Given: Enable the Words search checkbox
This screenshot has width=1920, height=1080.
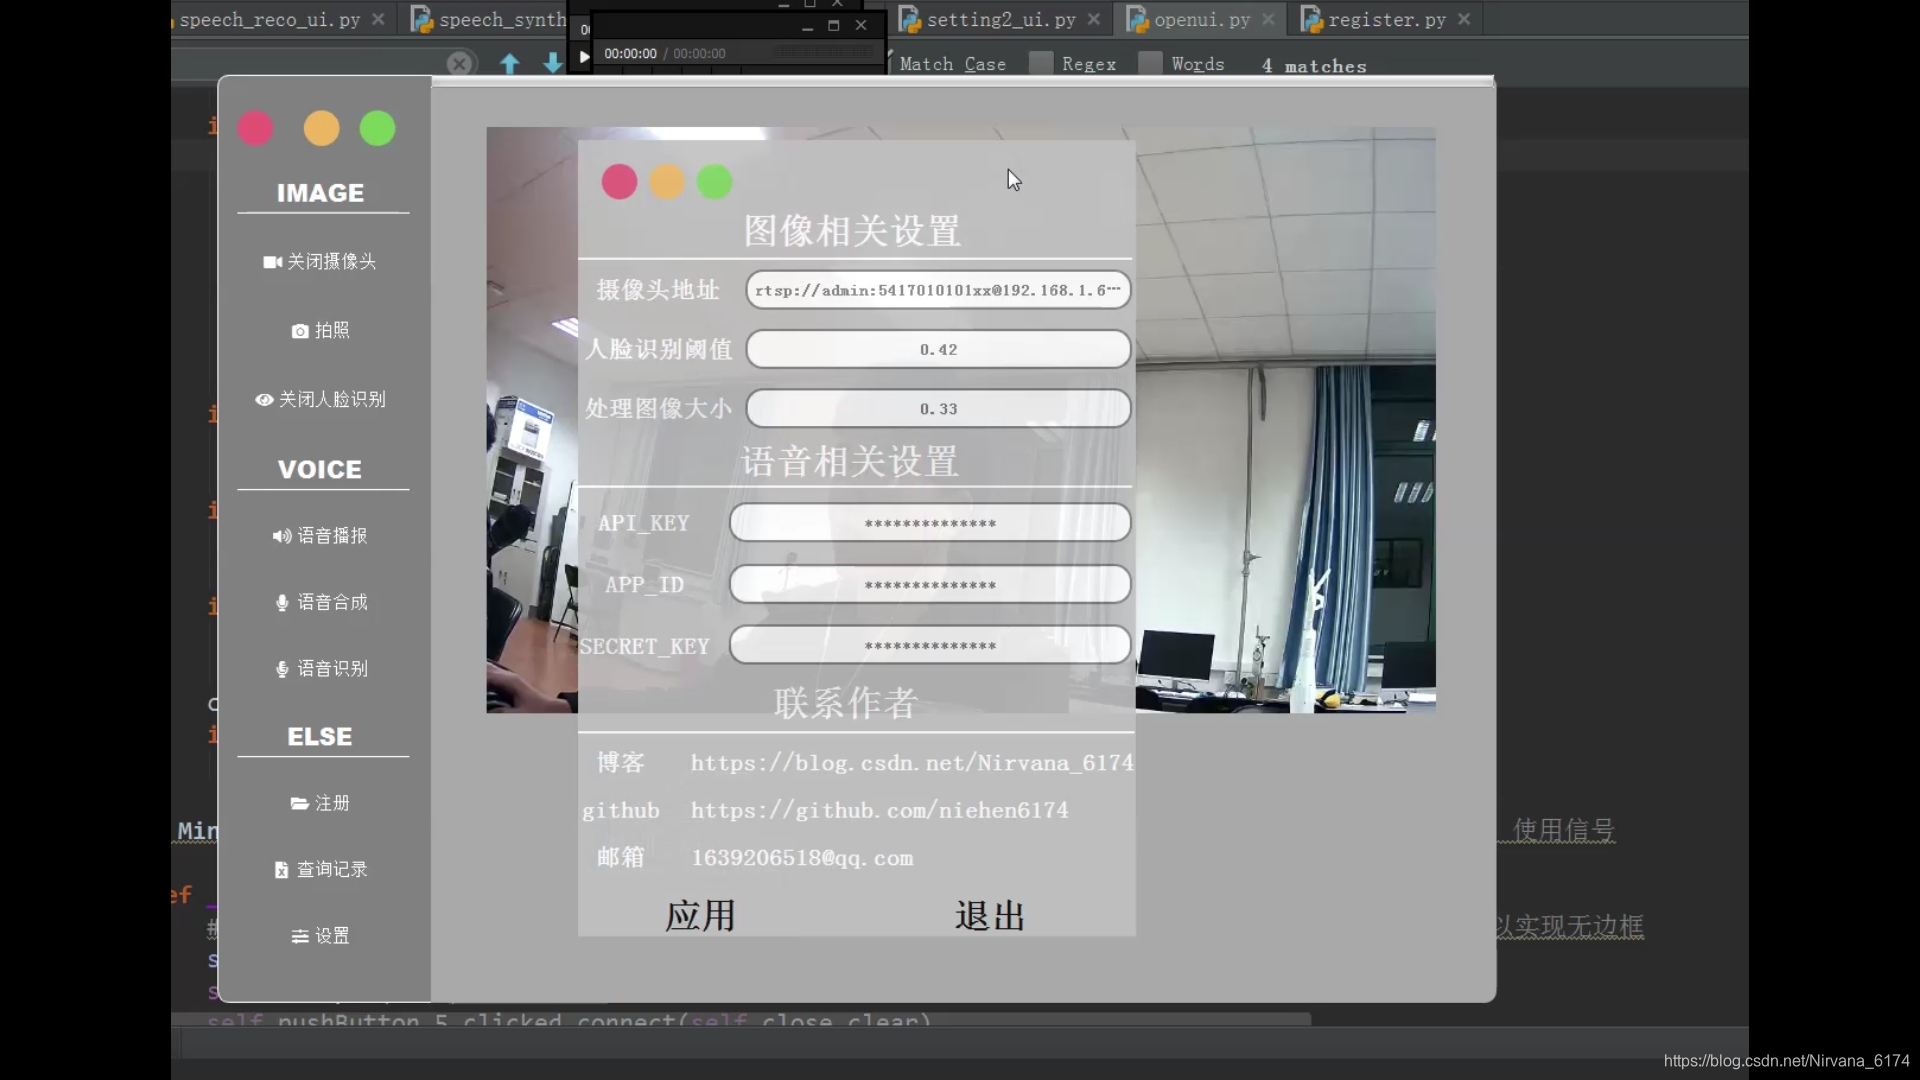Looking at the screenshot, I should click(1151, 64).
